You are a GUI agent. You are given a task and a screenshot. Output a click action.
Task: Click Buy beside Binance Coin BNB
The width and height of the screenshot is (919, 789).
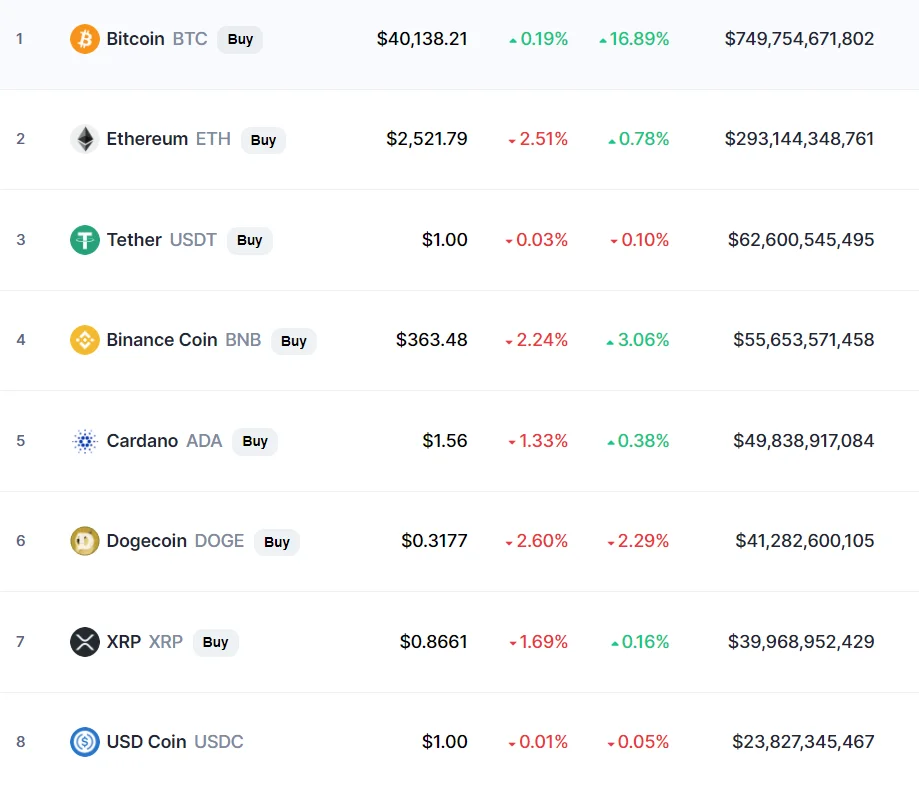point(294,341)
